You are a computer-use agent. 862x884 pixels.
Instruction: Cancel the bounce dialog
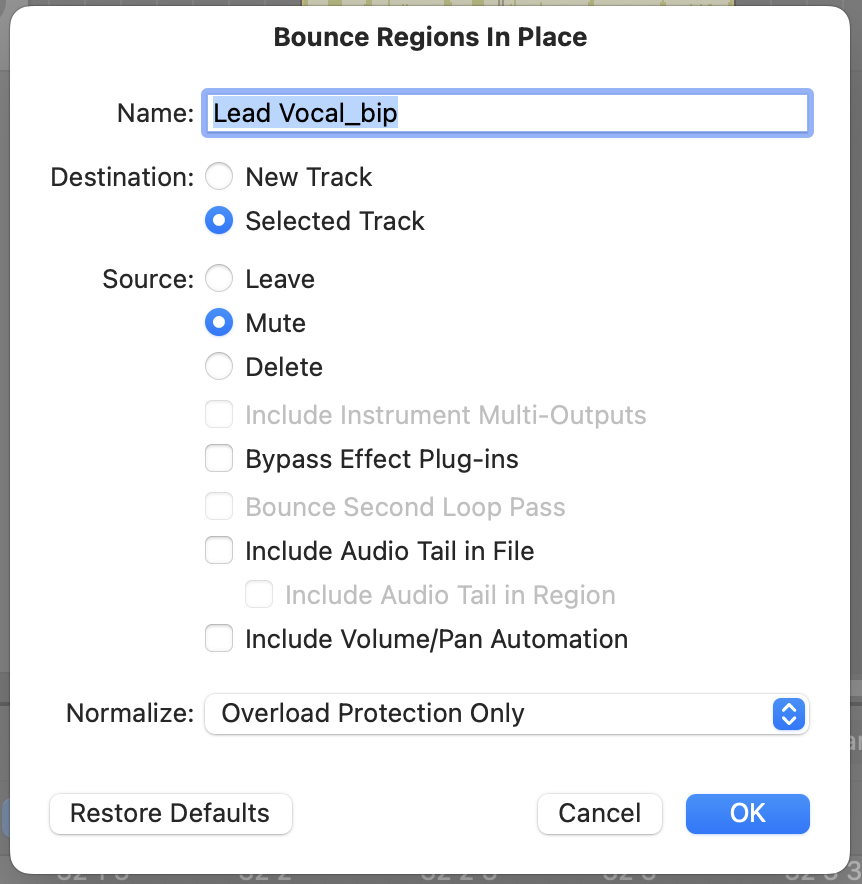[x=600, y=814]
